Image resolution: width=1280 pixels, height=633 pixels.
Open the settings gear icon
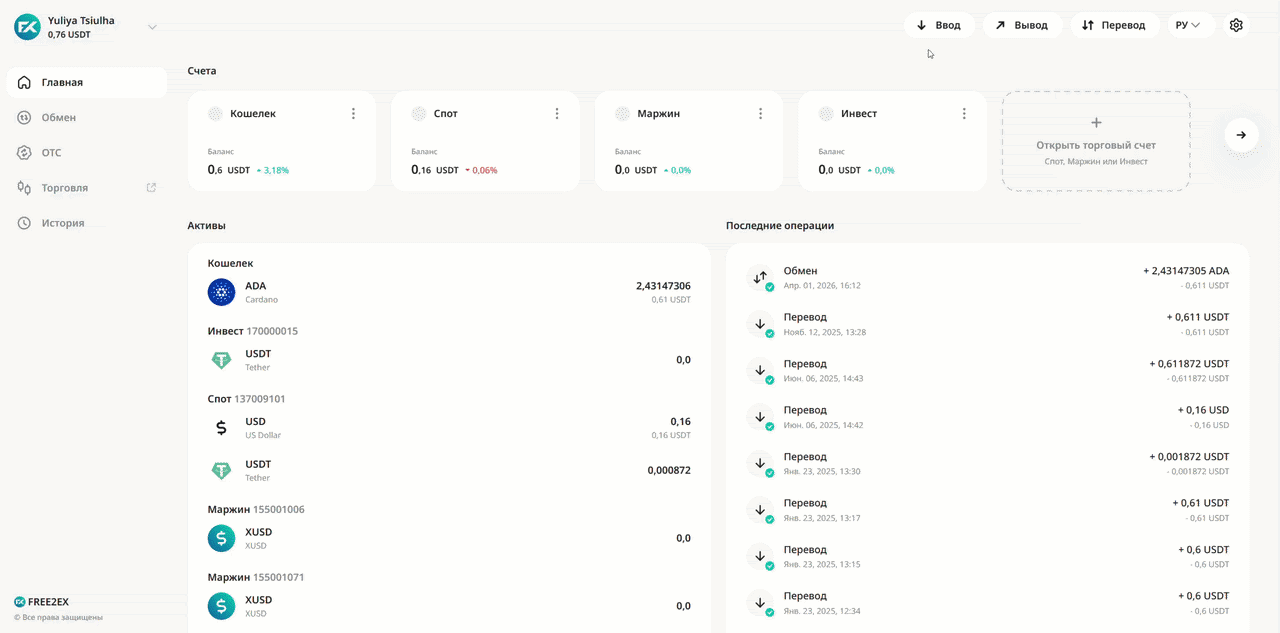[1236, 25]
